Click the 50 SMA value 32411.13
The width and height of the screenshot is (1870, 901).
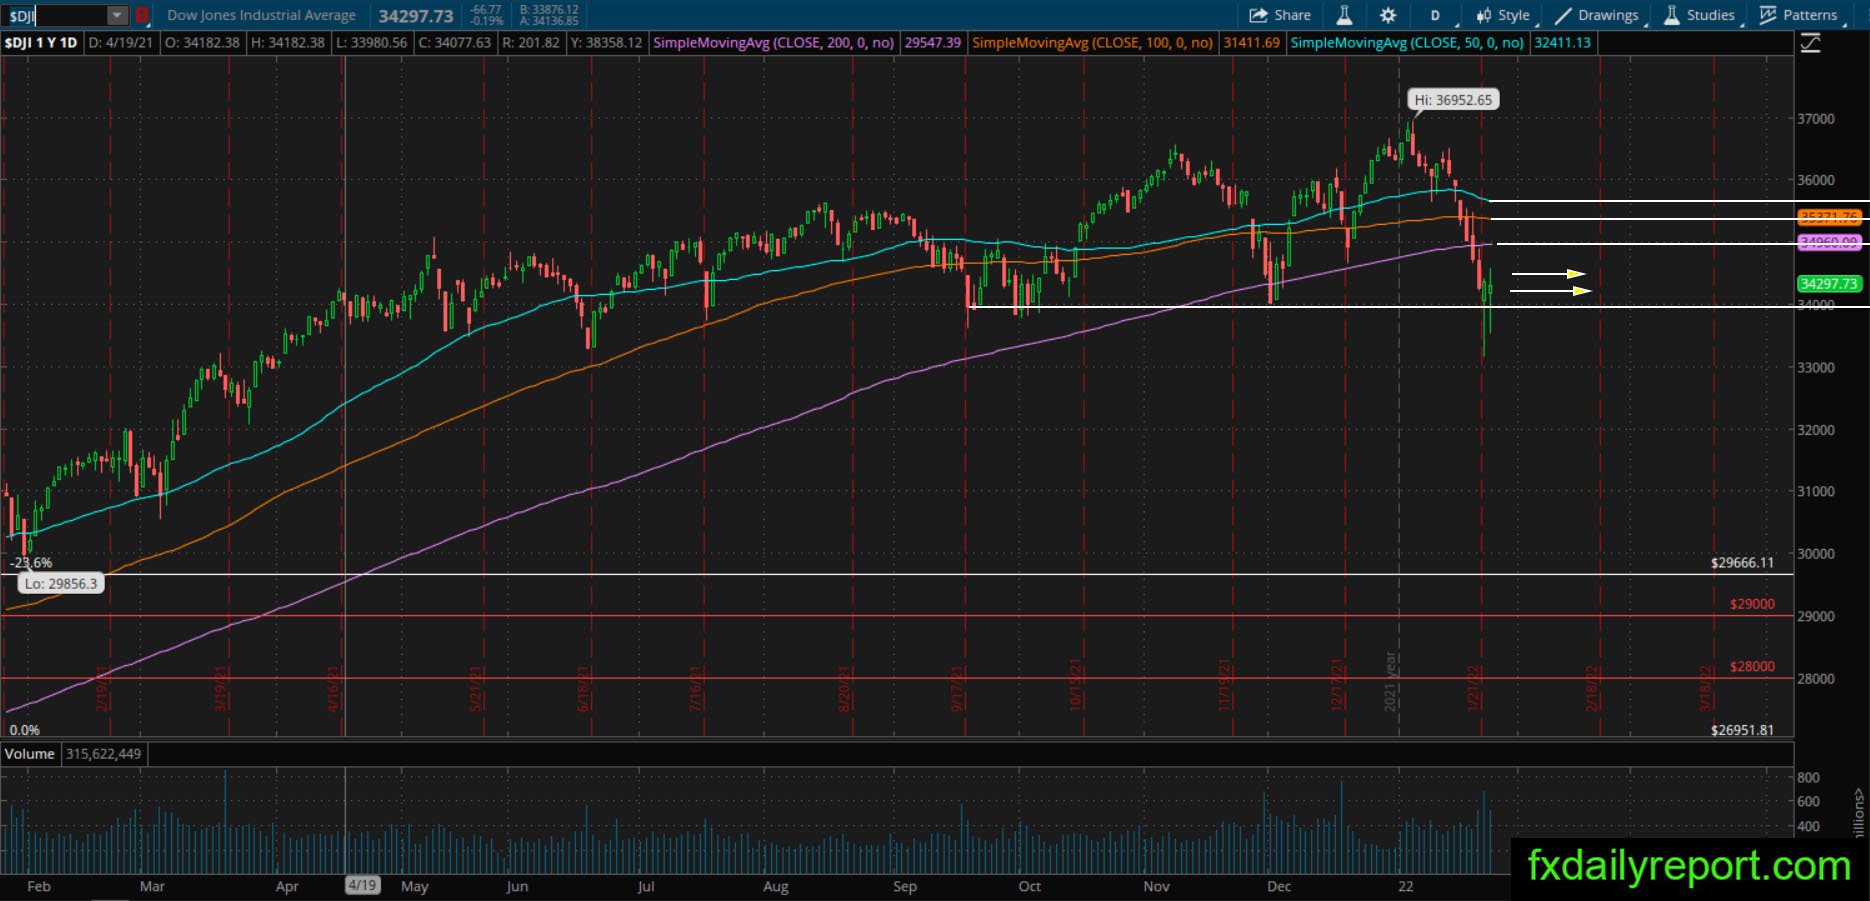[1562, 43]
